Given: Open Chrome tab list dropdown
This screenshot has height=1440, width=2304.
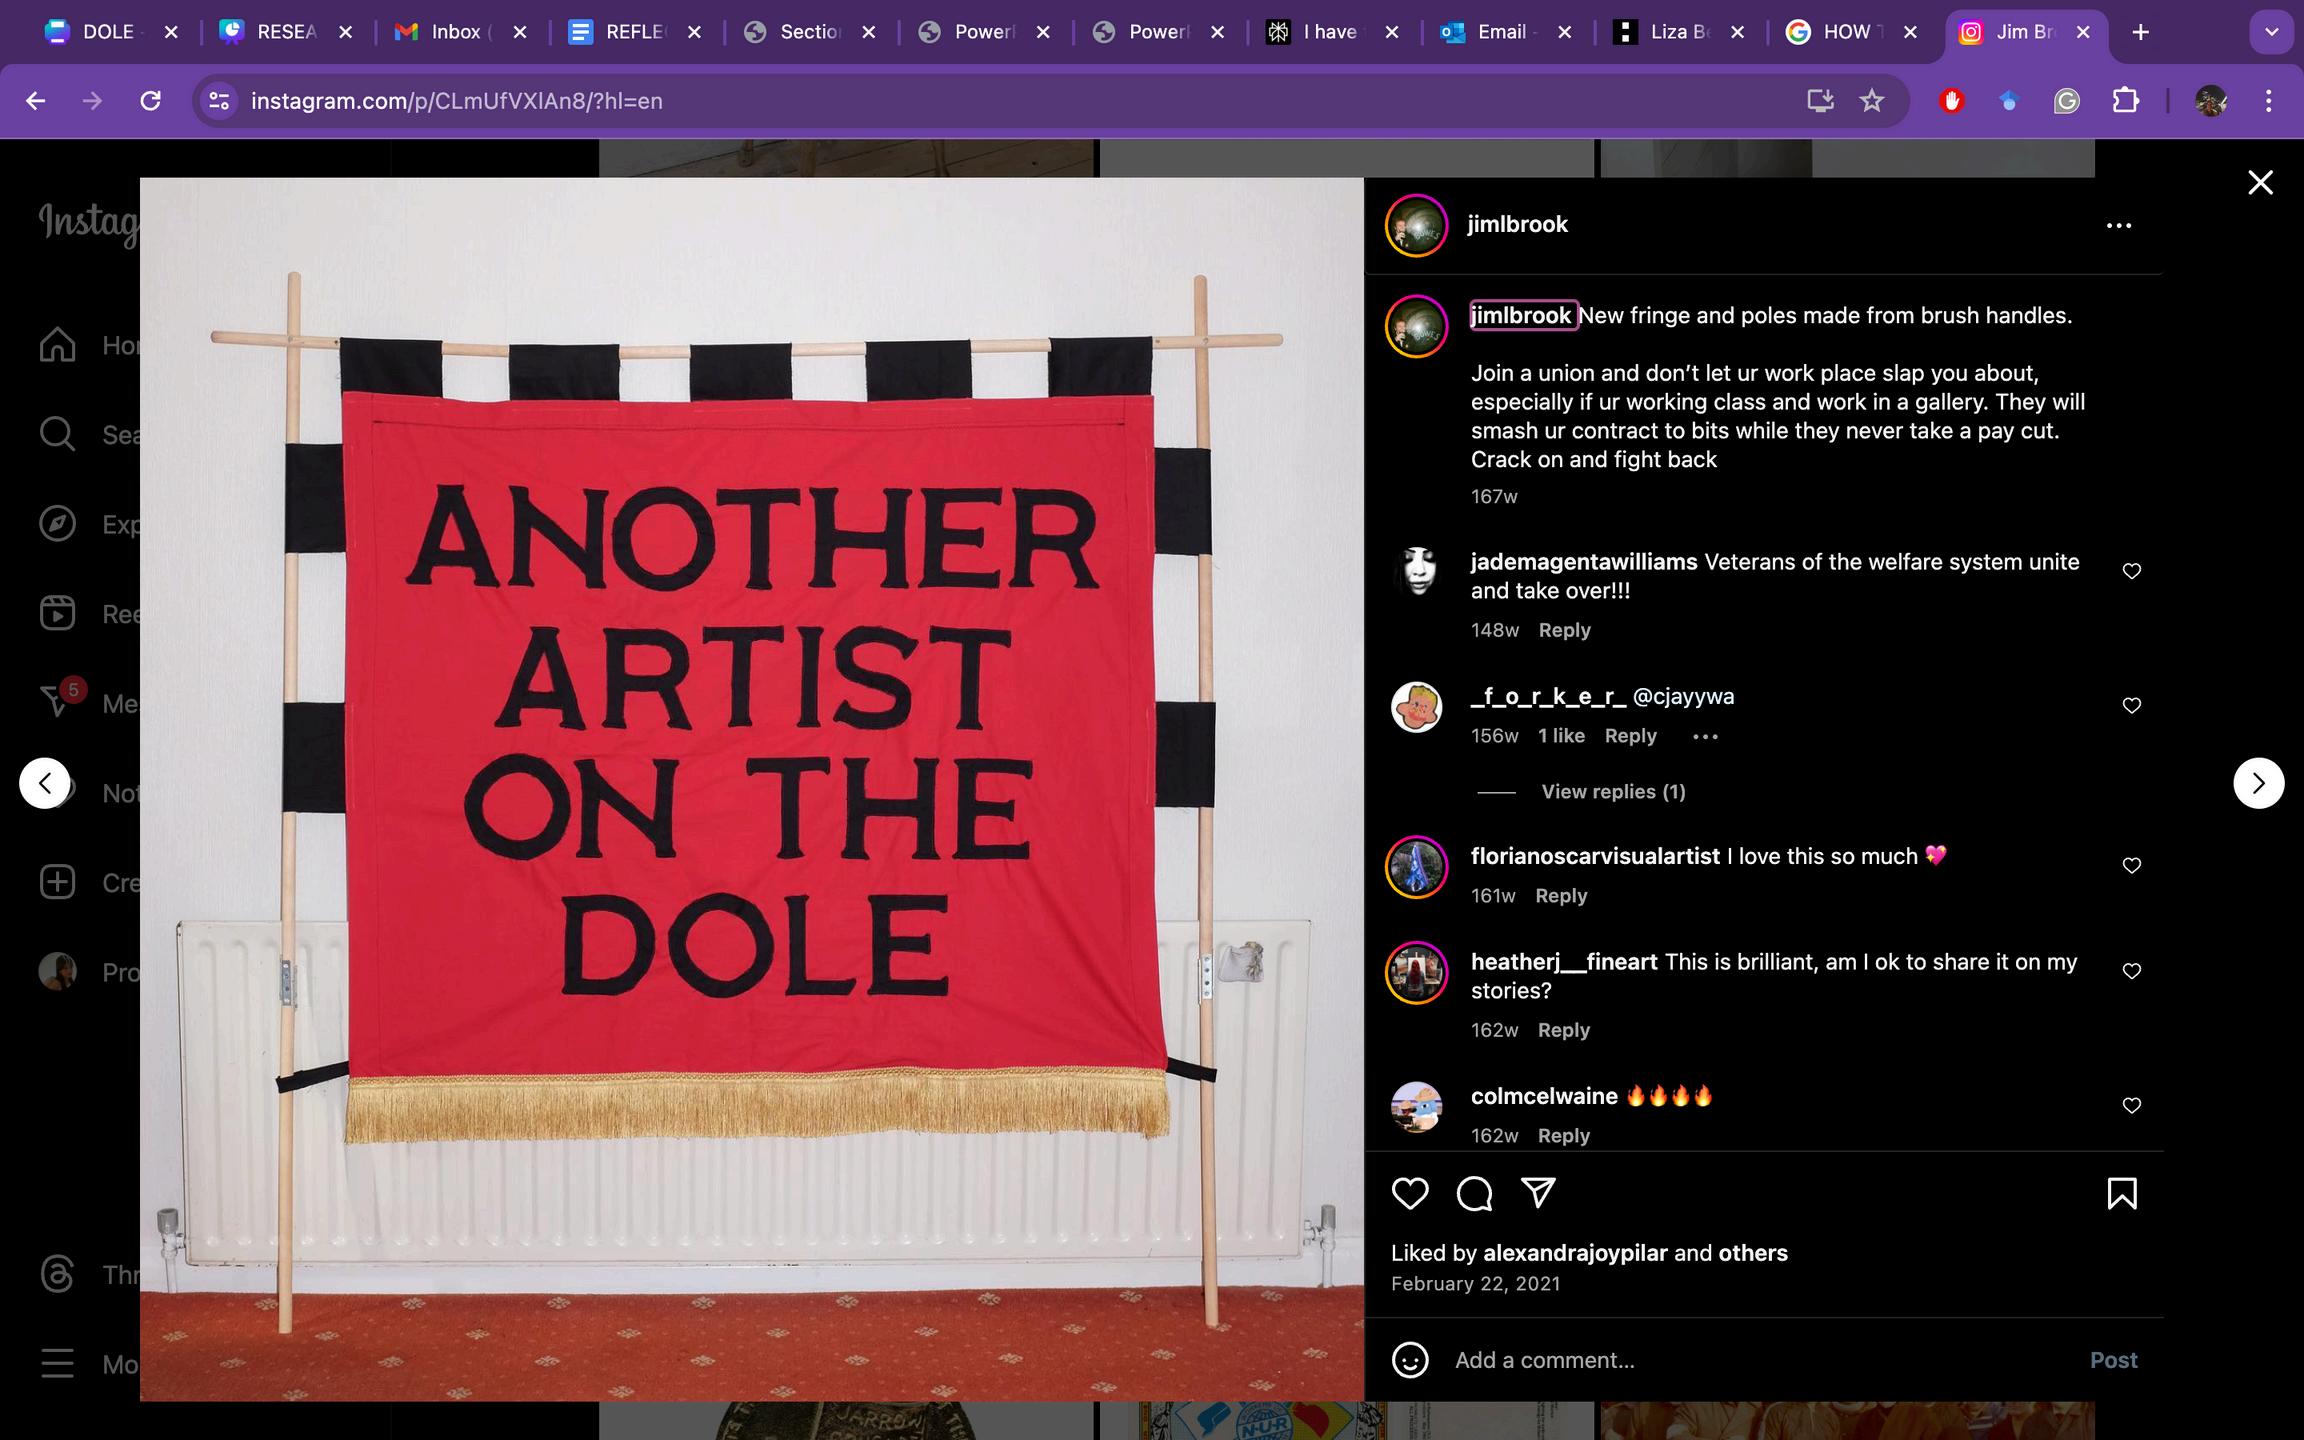Looking at the screenshot, I should pyautogui.click(x=2271, y=32).
